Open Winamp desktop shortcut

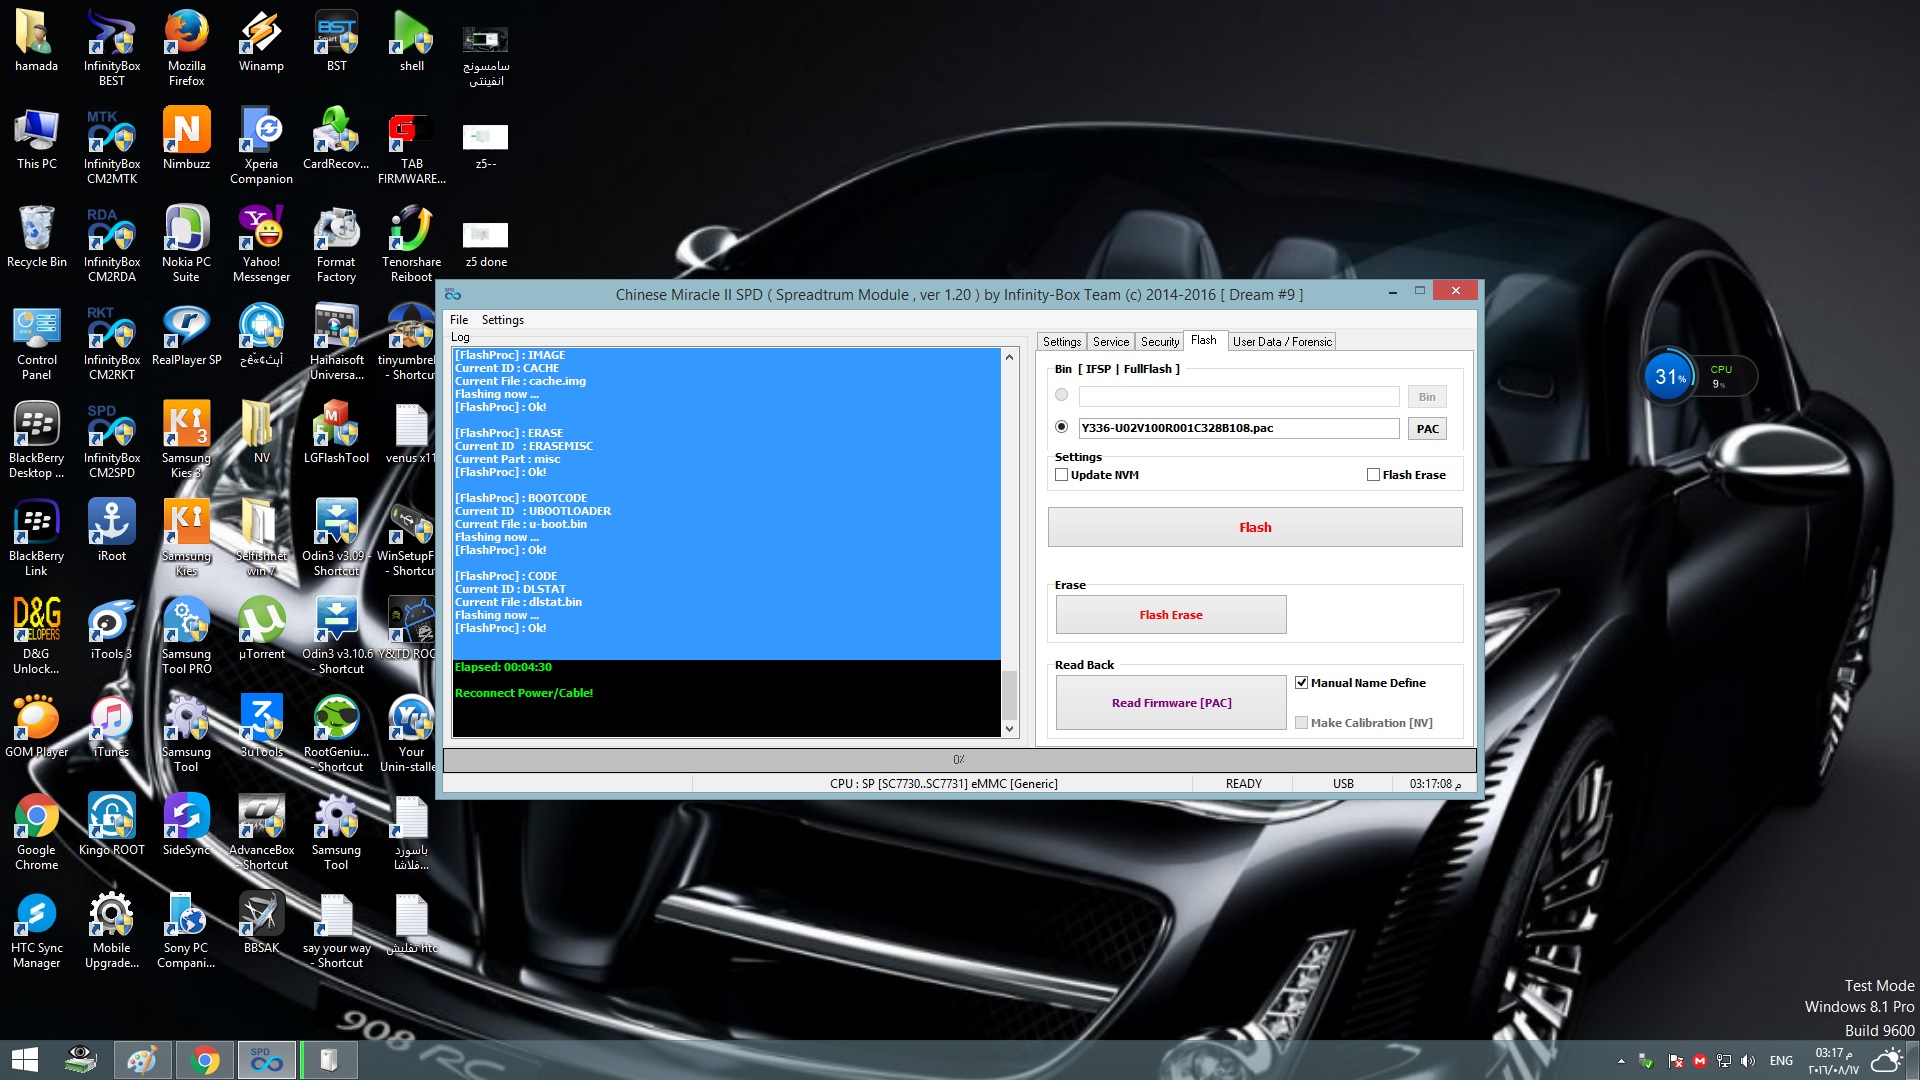[x=261, y=40]
